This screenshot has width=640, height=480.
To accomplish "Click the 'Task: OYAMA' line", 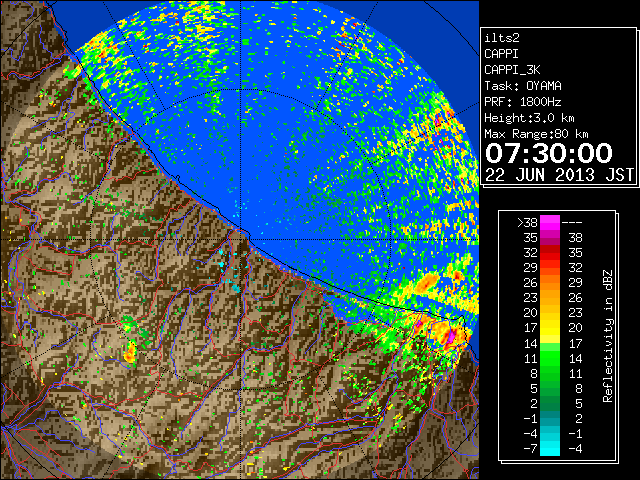I will coord(523,86).
